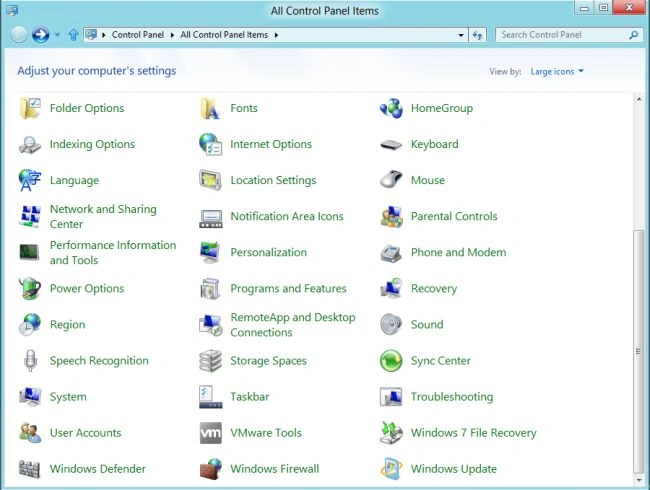Click the vertical scrollbar thumb

[639, 352]
